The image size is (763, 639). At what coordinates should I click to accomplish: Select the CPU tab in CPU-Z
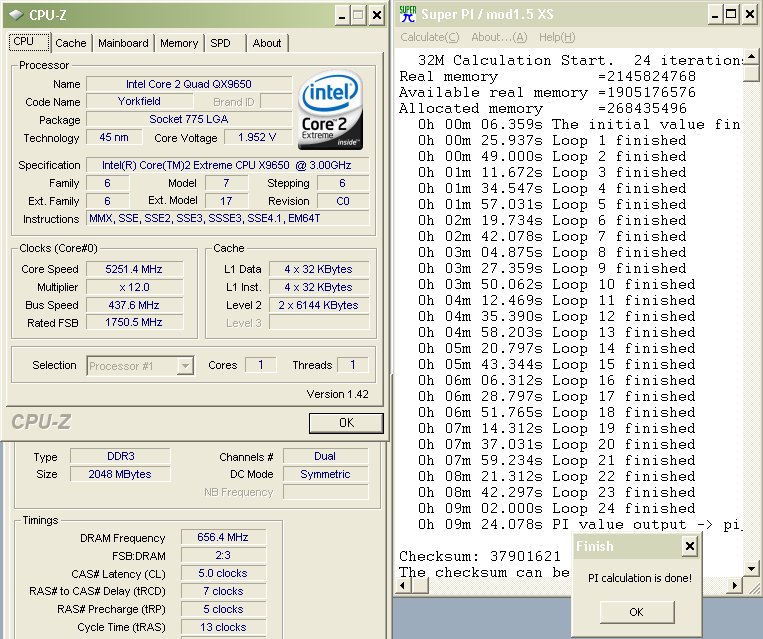click(x=29, y=42)
